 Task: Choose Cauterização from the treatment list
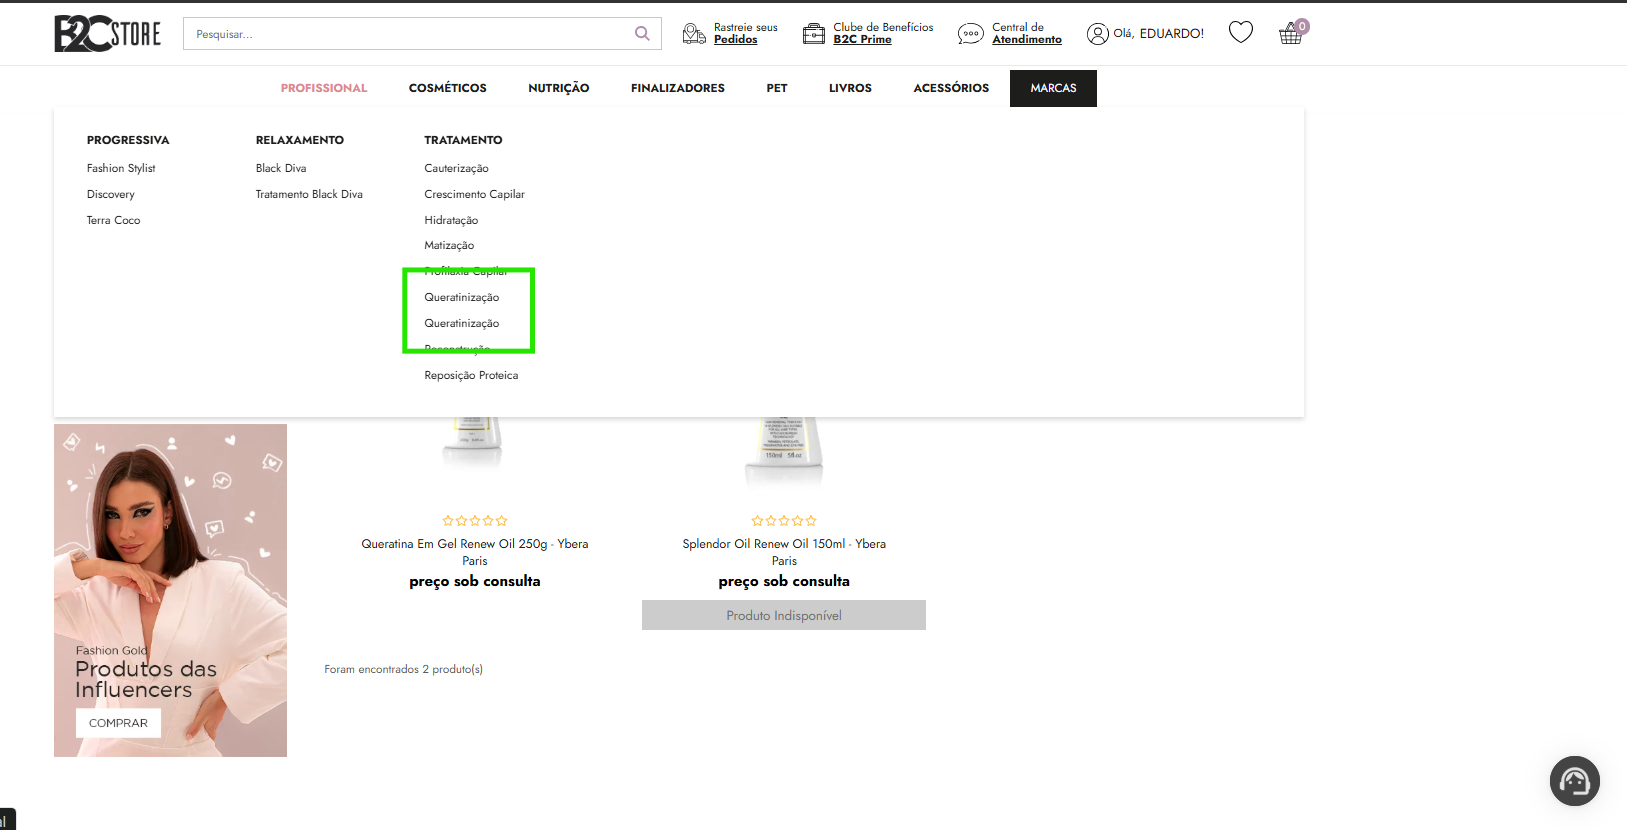(x=457, y=168)
